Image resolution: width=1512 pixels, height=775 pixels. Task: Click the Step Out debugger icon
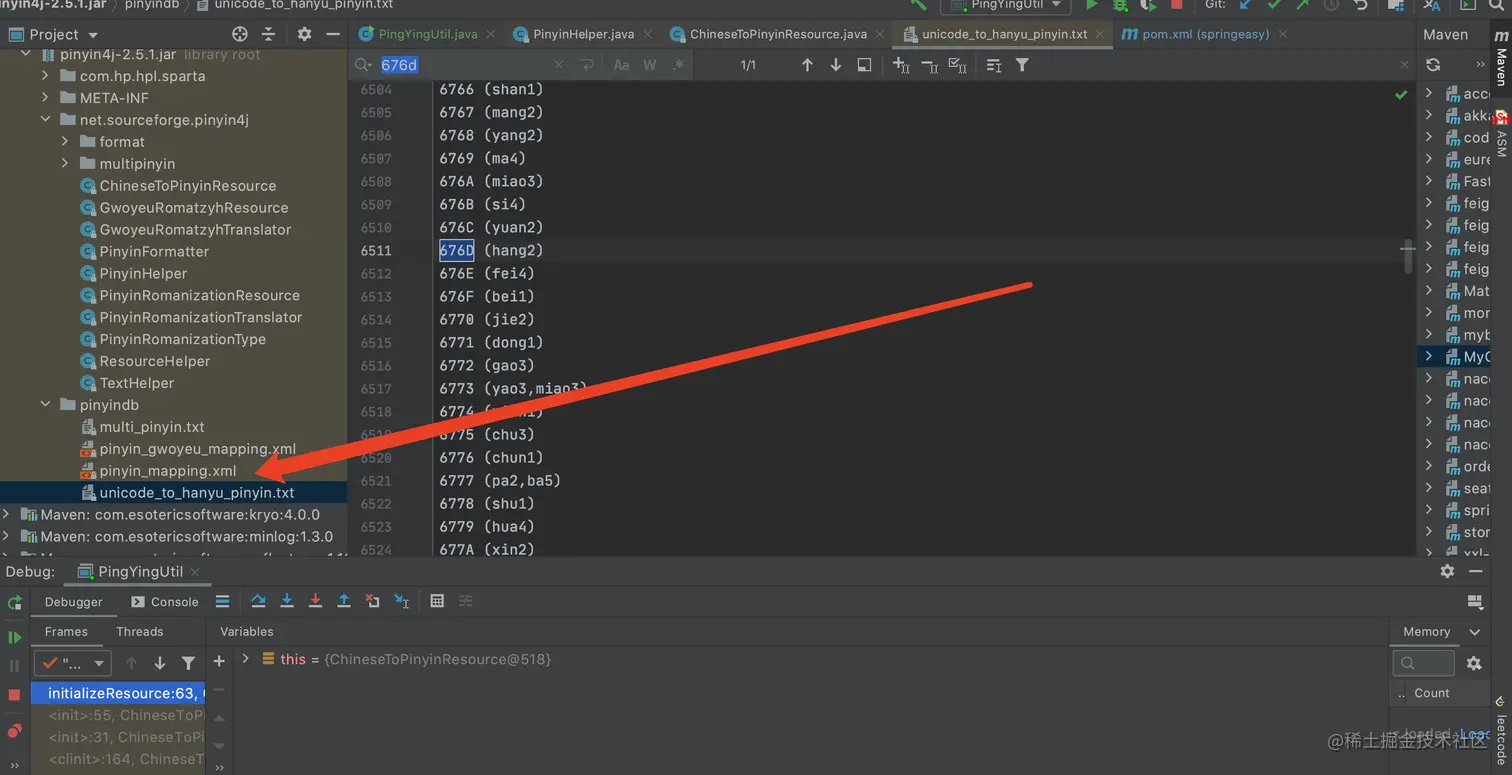click(x=344, y=601)
